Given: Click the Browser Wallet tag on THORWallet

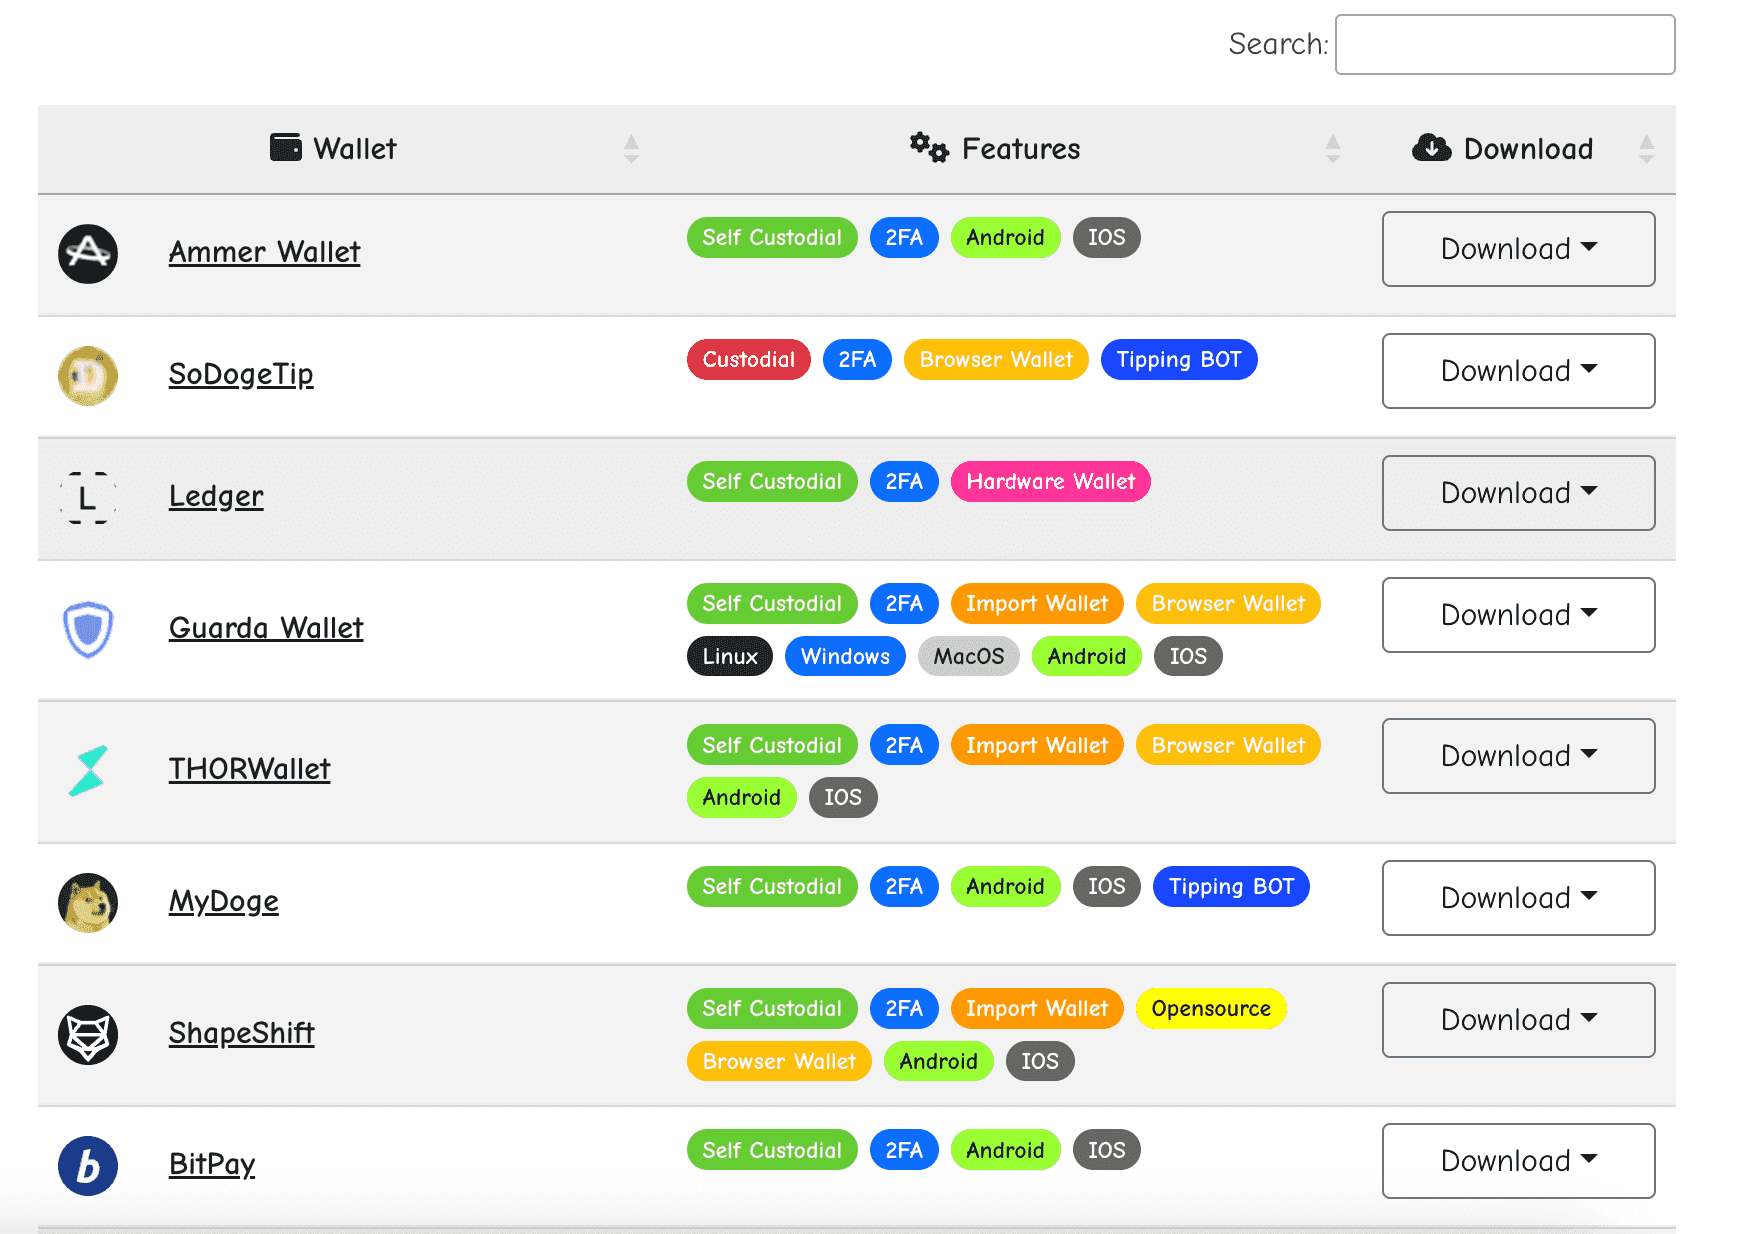Looking at the screenshot, I should coord(1228,746).
